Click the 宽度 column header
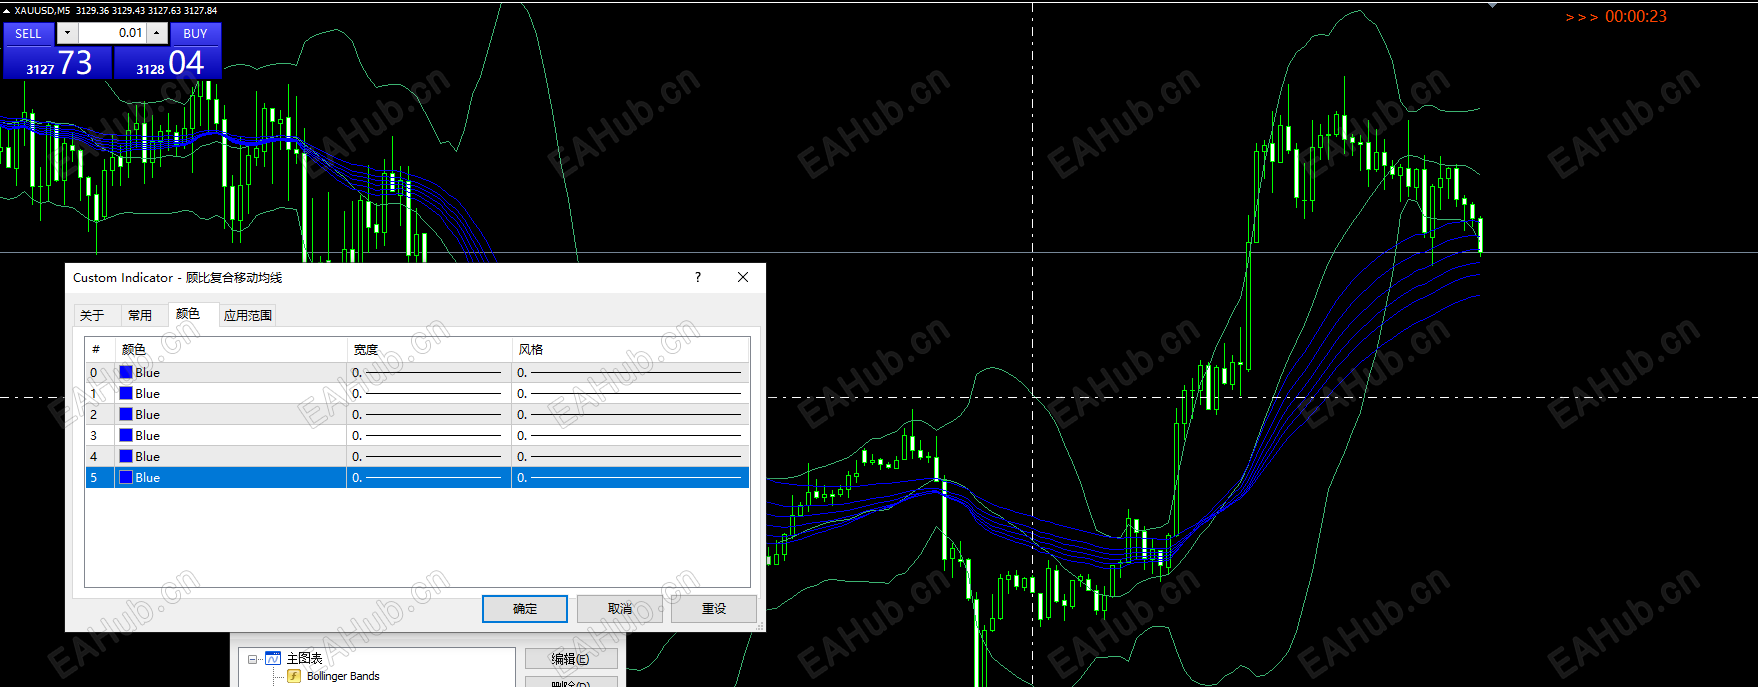The height and width of the screenshot is (687, 1758). click(429, 349)
